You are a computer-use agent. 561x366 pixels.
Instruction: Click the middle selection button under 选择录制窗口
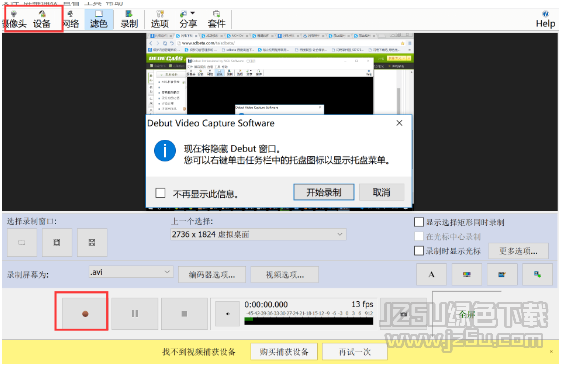coord(57,243)
